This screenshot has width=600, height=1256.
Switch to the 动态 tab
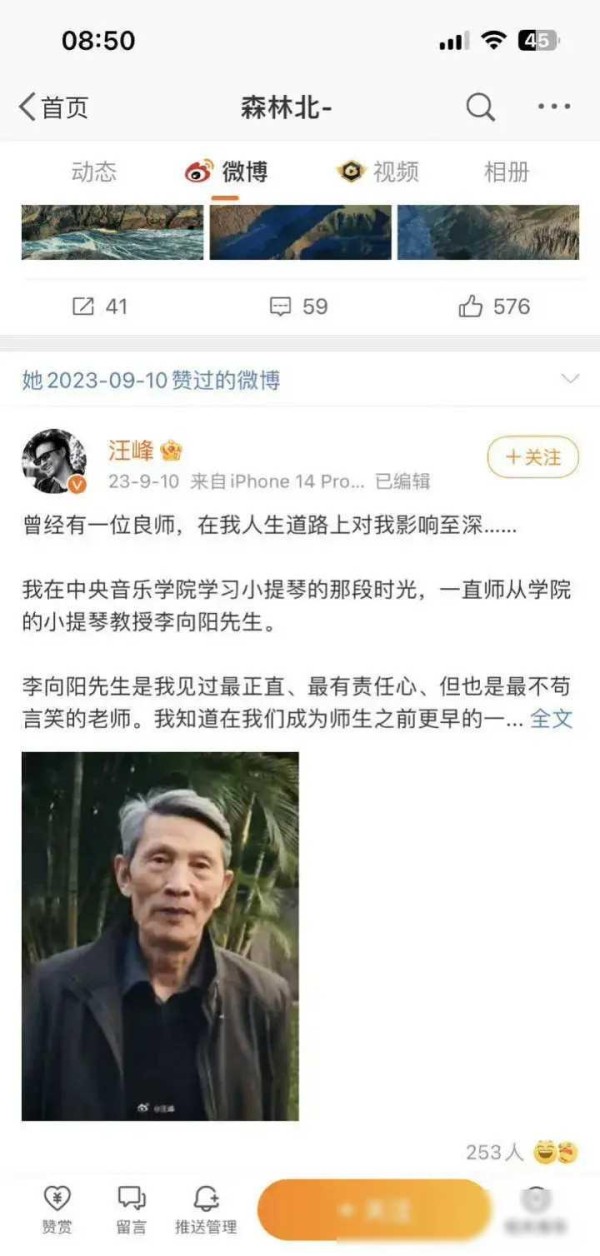[94, 172]
